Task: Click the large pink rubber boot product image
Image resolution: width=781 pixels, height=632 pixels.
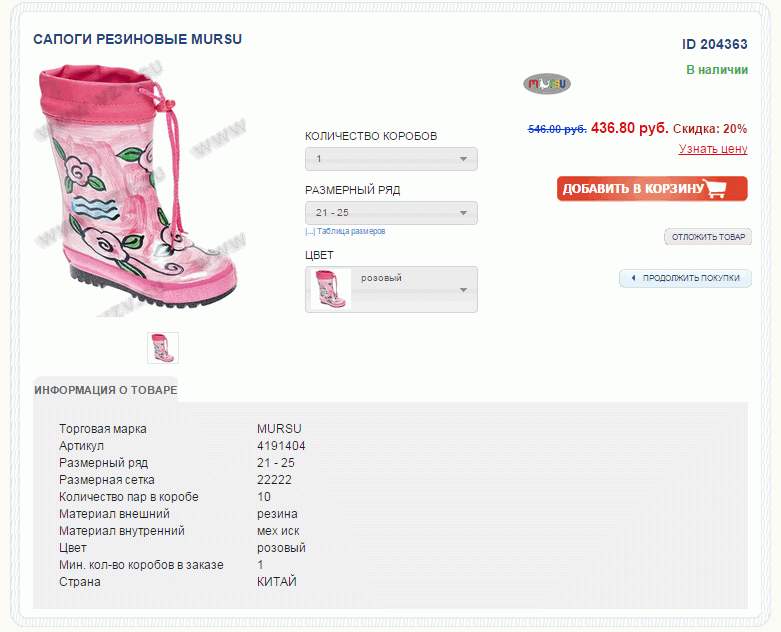Action: coord(139,189)
